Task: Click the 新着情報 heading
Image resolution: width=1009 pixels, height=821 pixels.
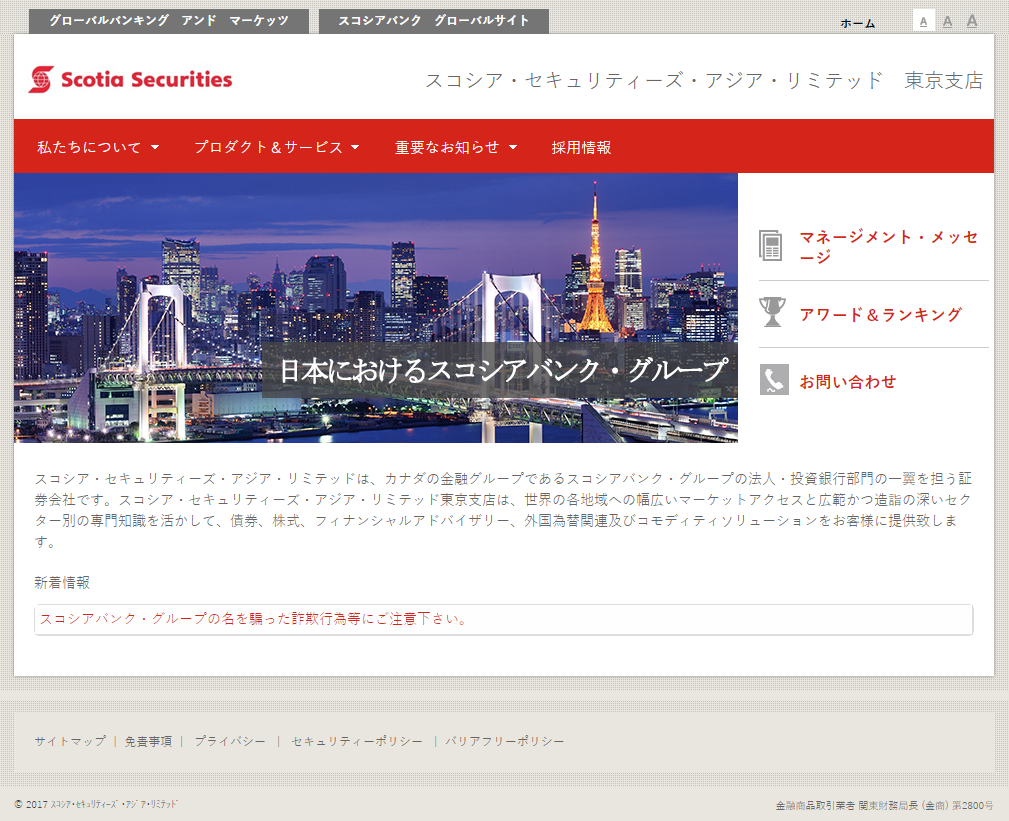Action: [62, 582]
